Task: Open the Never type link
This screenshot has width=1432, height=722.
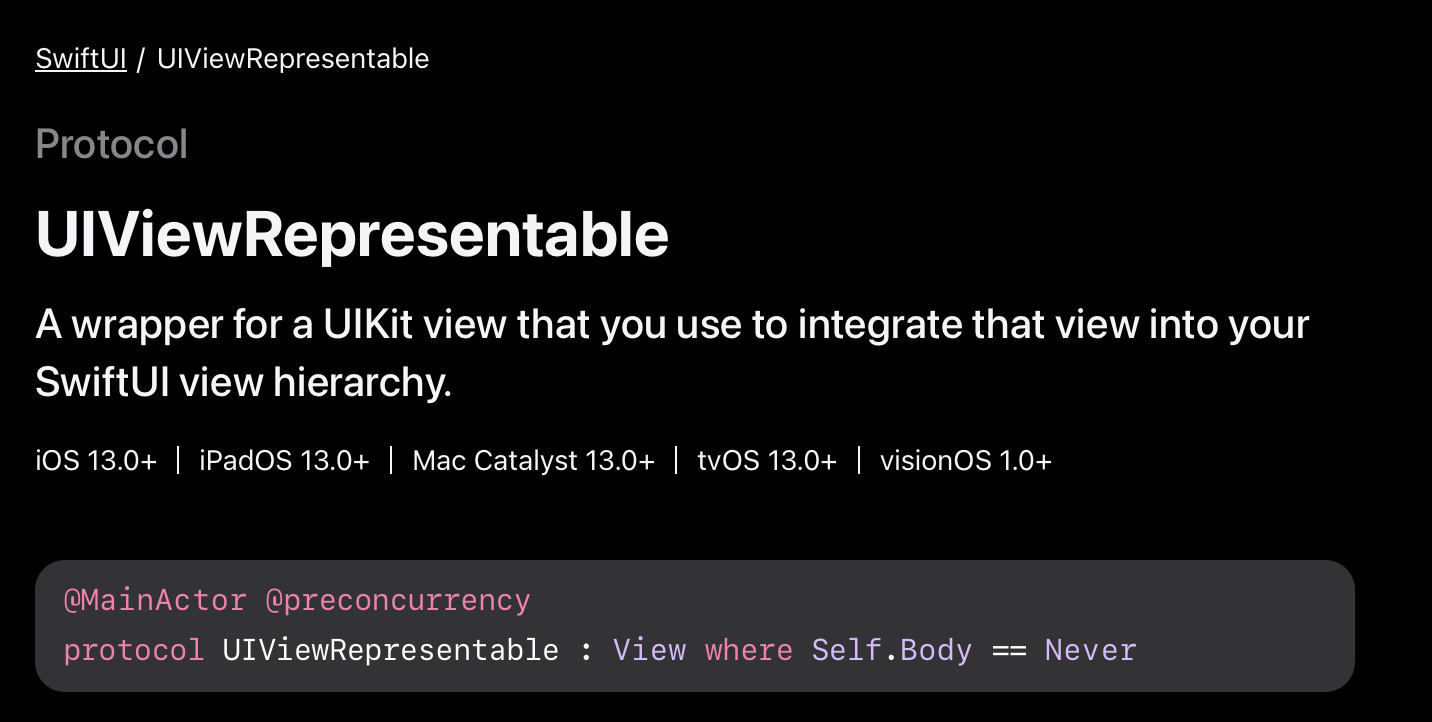Action: [1091, 651]
